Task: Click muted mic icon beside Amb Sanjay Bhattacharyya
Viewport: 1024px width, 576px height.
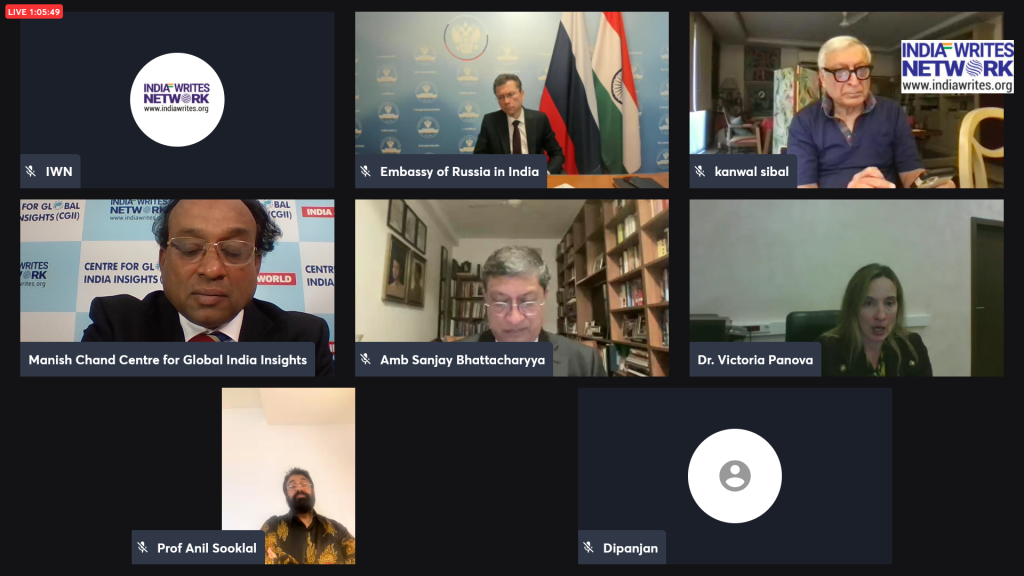Action: pos(366,359)
